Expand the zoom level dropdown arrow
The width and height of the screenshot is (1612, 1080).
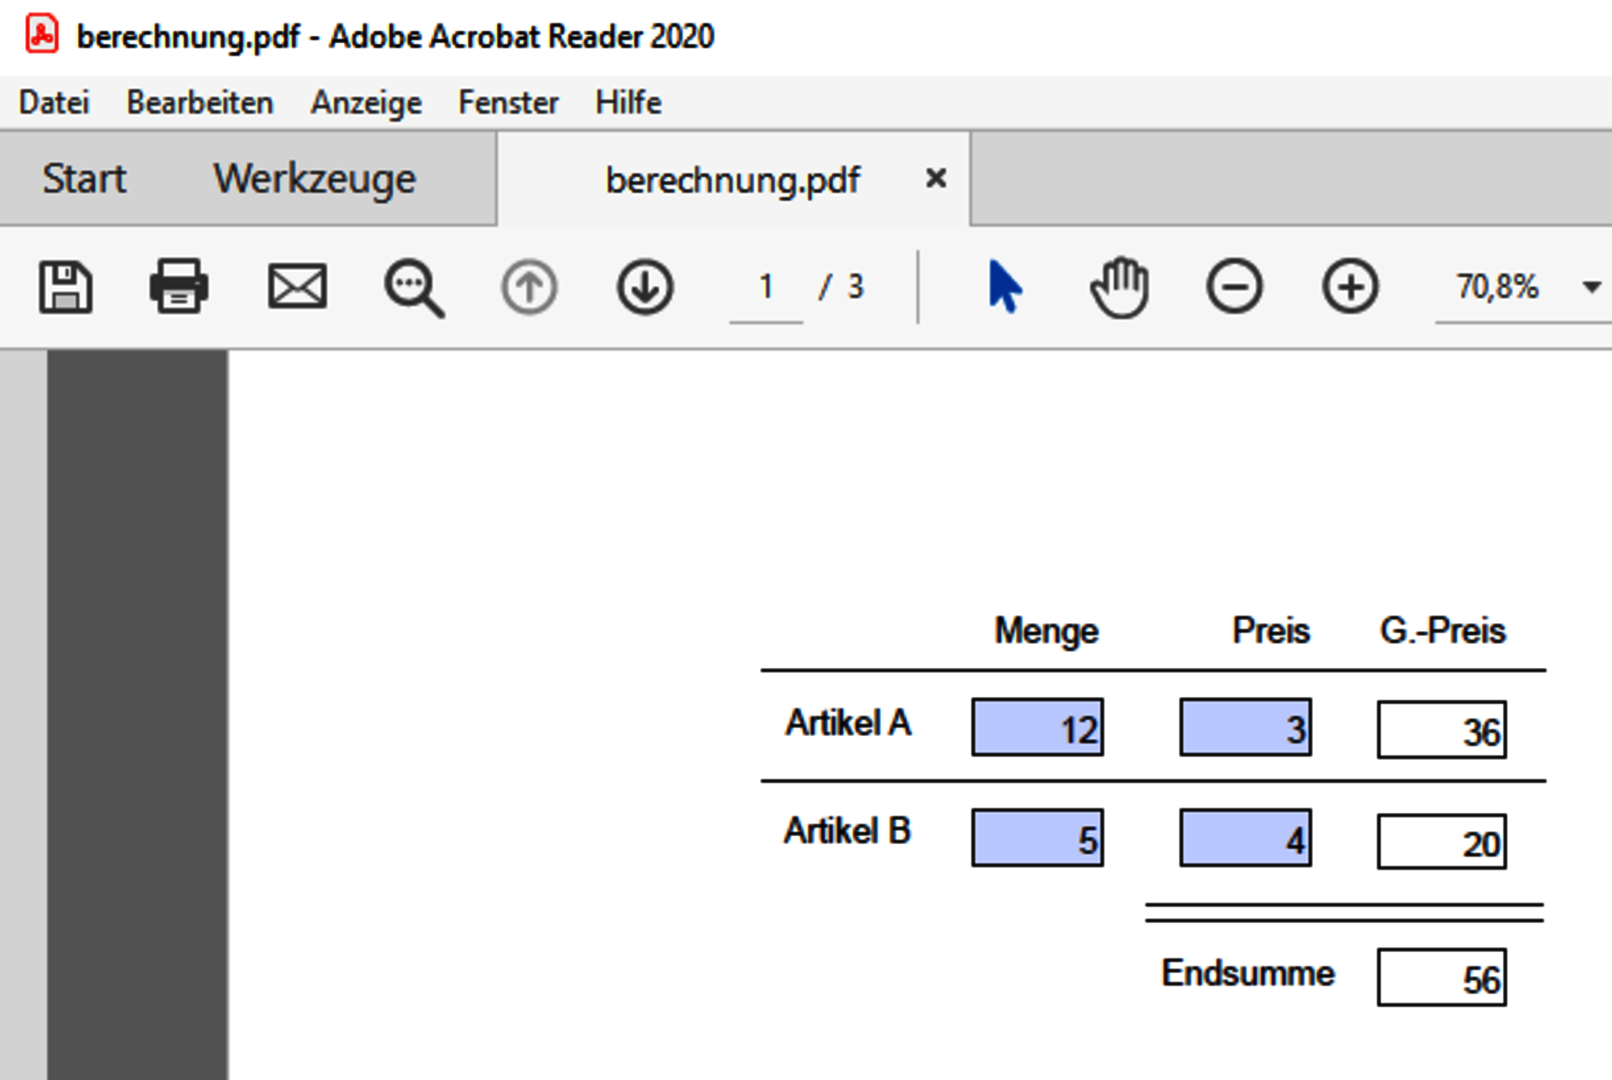1591,288
